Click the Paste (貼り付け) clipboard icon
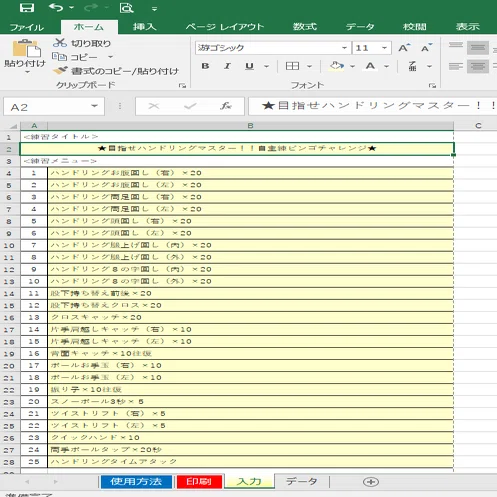 point(26,49)
